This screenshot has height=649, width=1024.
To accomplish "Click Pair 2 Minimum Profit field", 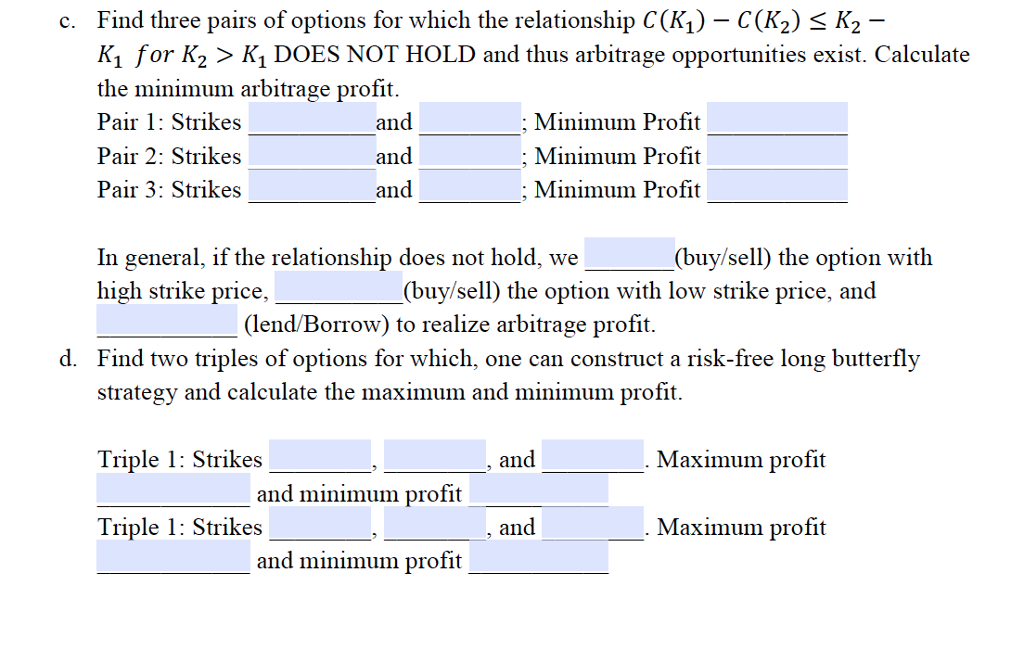I will [x=777, y=153].
